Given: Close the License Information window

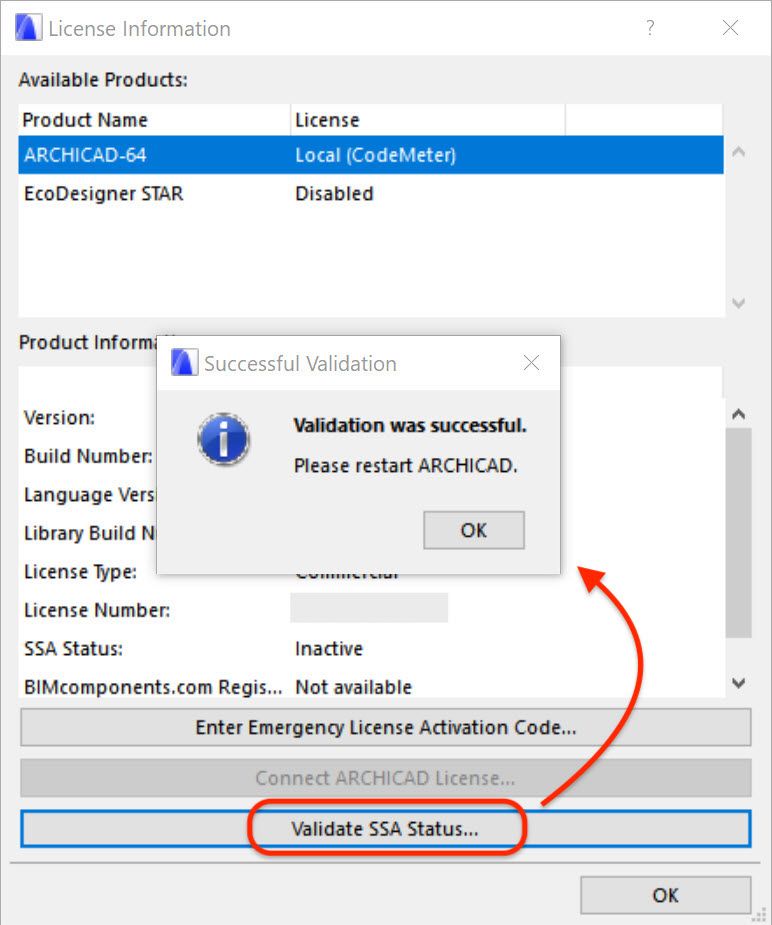Looking at the screenshot, I should pyautogui.click(x=730, y=27).
